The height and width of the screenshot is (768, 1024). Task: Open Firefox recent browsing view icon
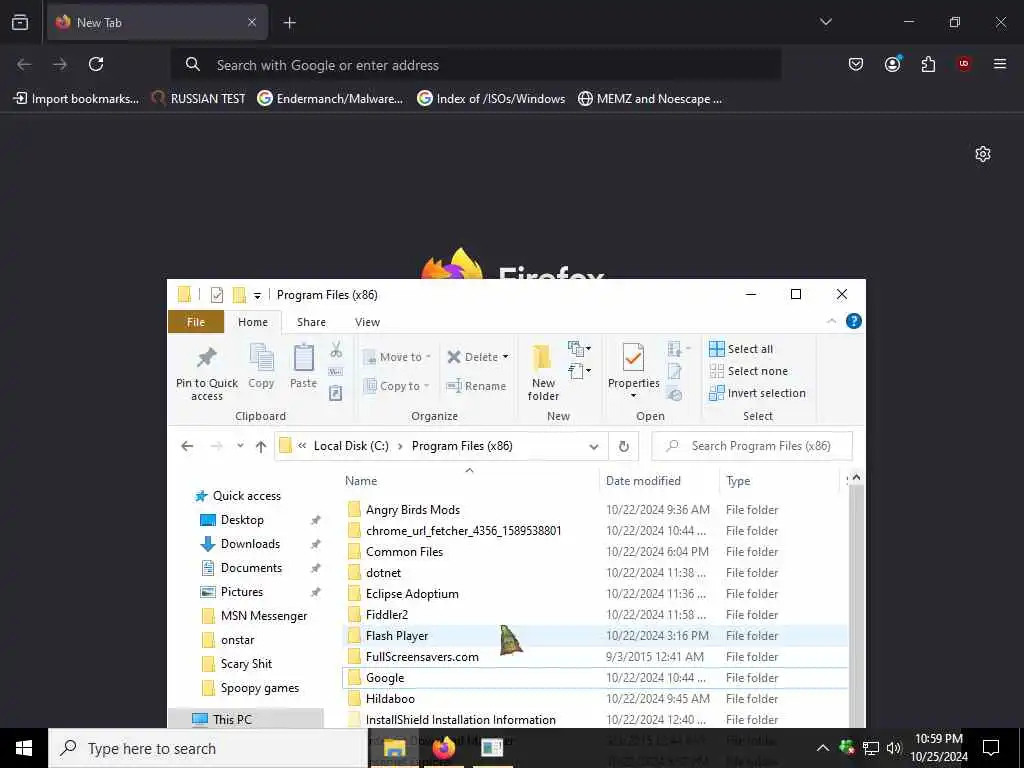[x=20, y=23]
